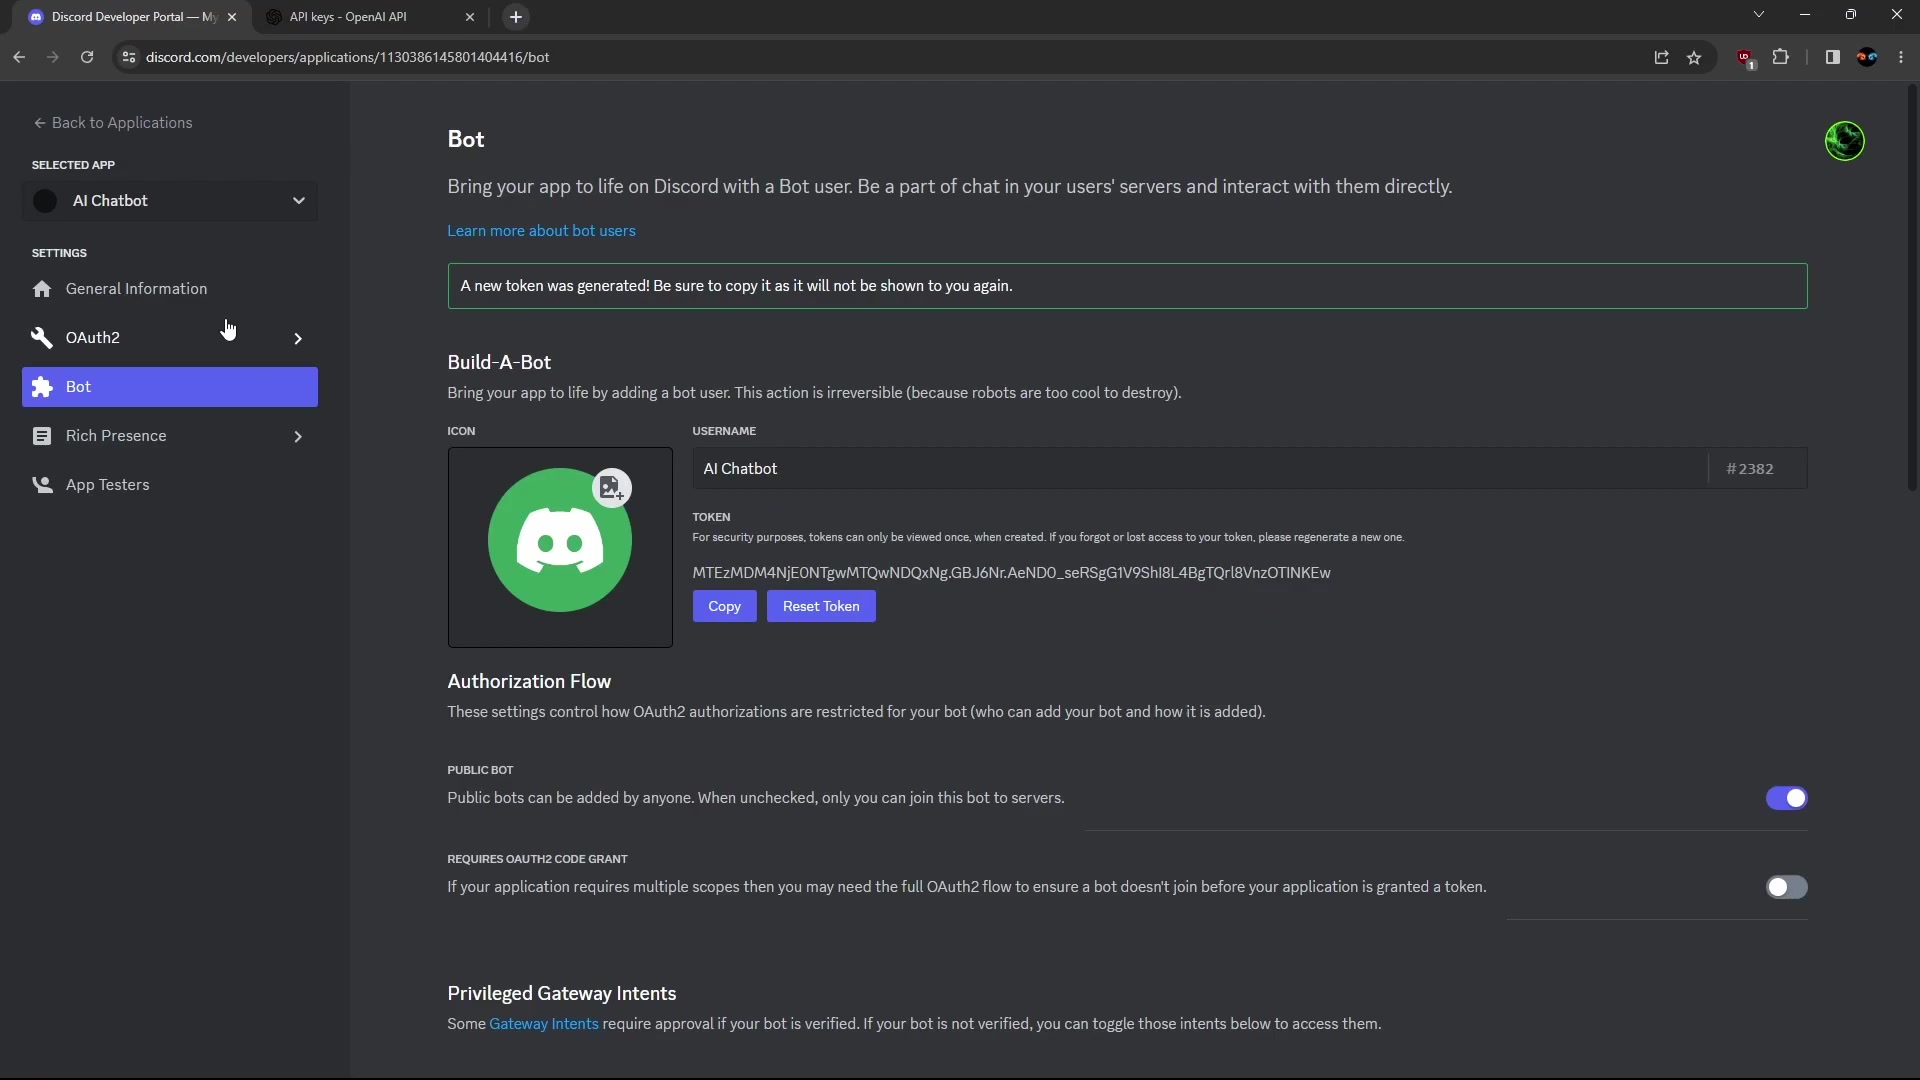Image resolution: width=1920 pixels, height=1080 pixels.
Task: Follow Learn more about bot users link
Action: point(541,231)
